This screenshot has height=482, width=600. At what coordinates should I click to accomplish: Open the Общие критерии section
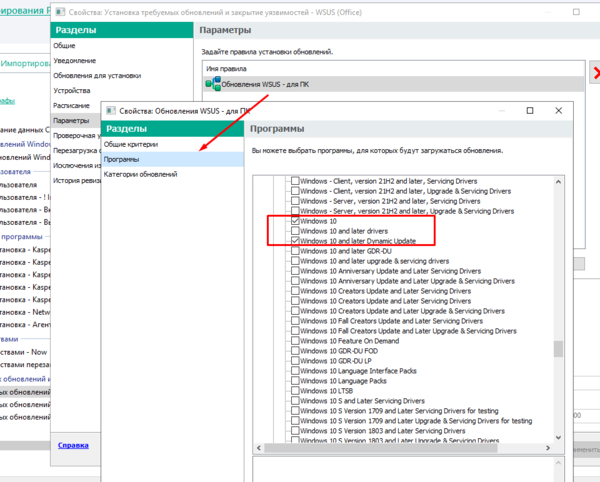click(x=130, y=145)
